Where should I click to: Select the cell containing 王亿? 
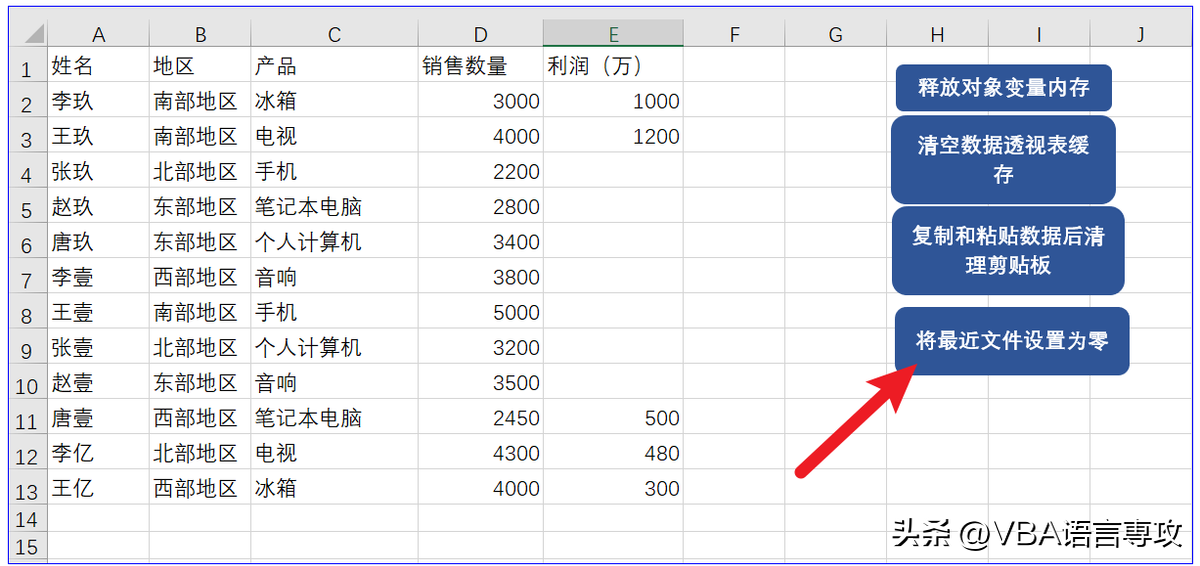(x=99, y=489)
